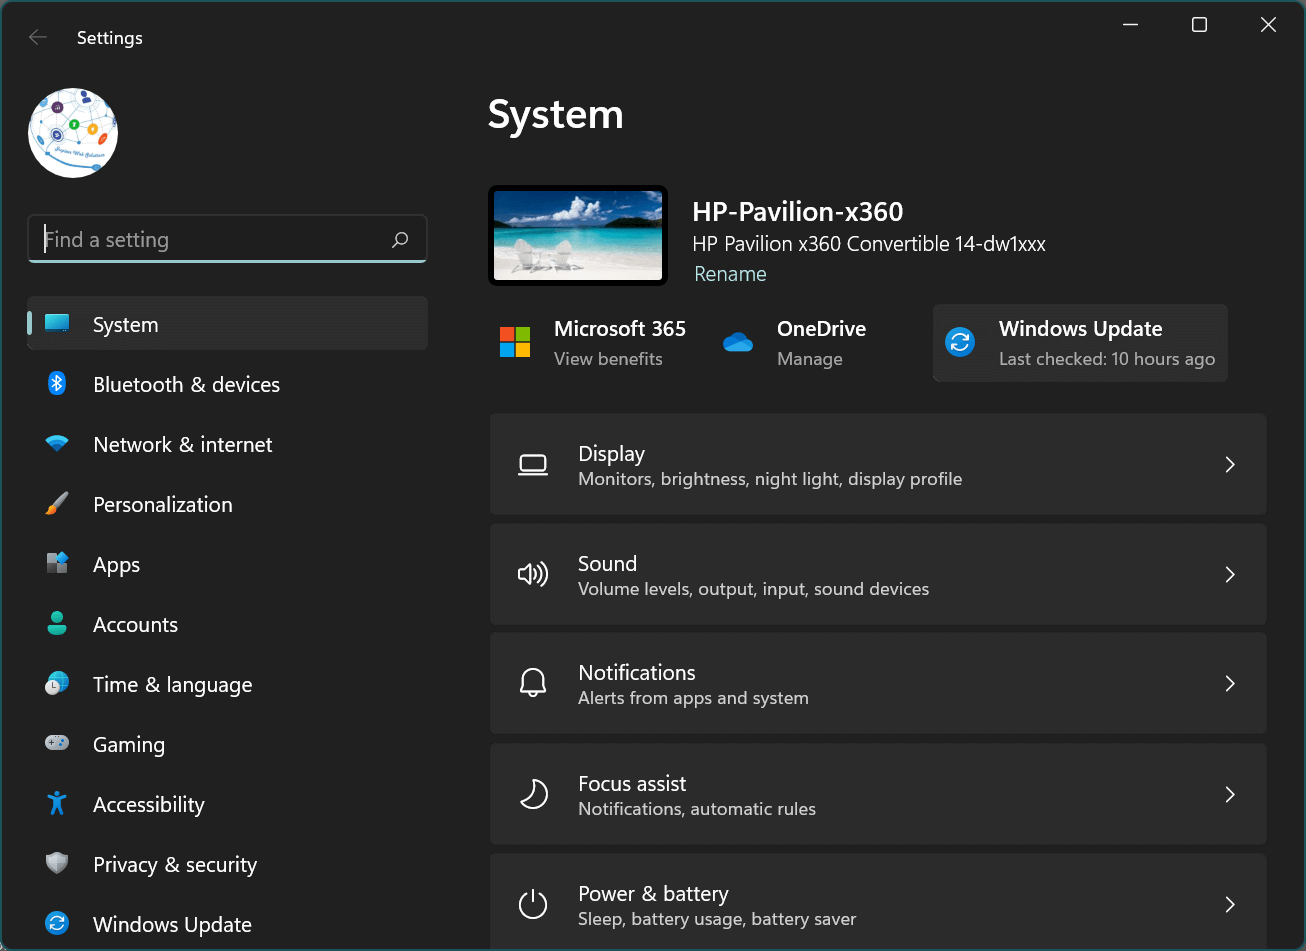
Task: Click the Privacy & security shield icon
Action: 57,863
